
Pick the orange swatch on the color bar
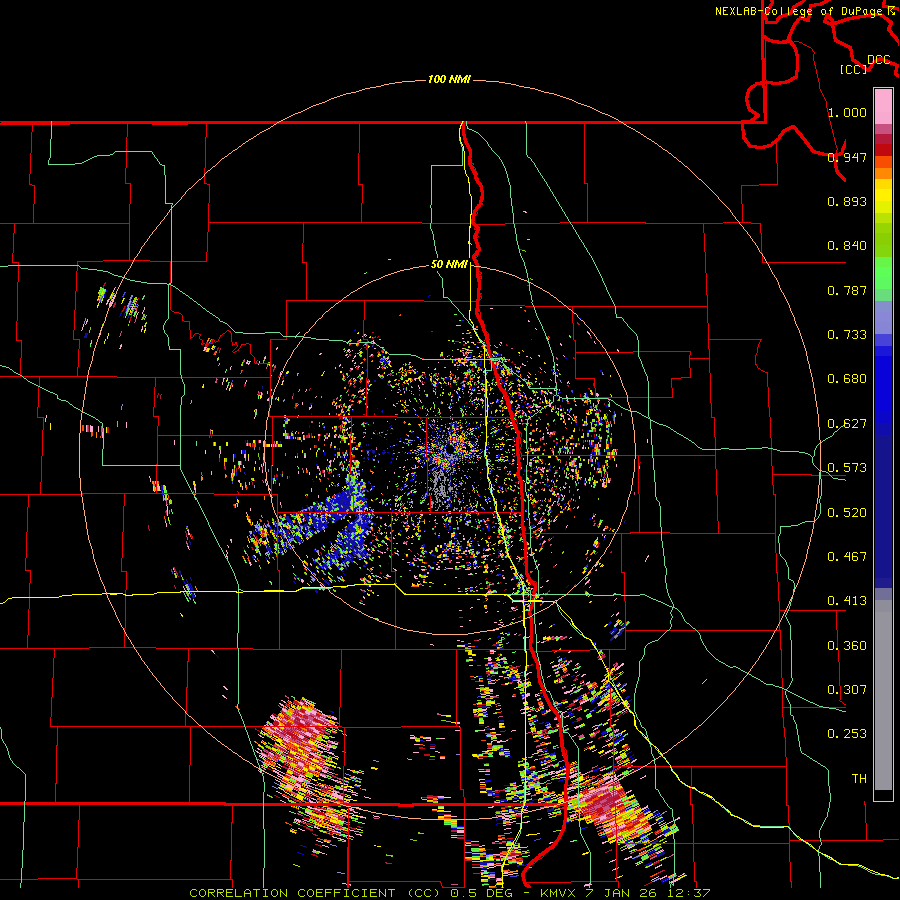tap(883, 173)
